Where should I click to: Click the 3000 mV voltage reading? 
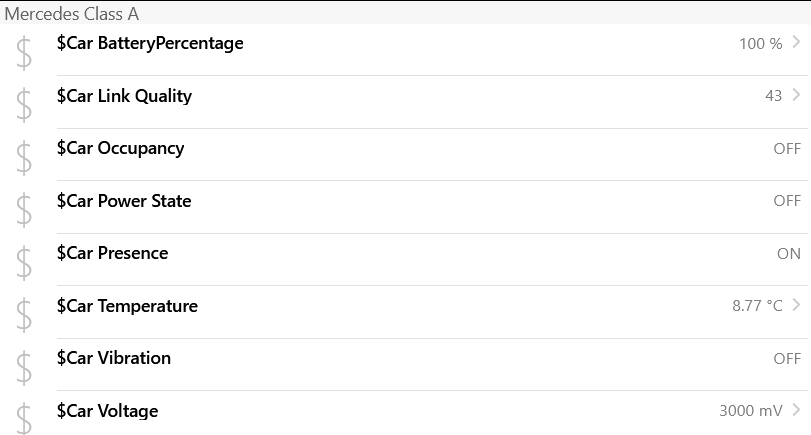tap(750, 411)
